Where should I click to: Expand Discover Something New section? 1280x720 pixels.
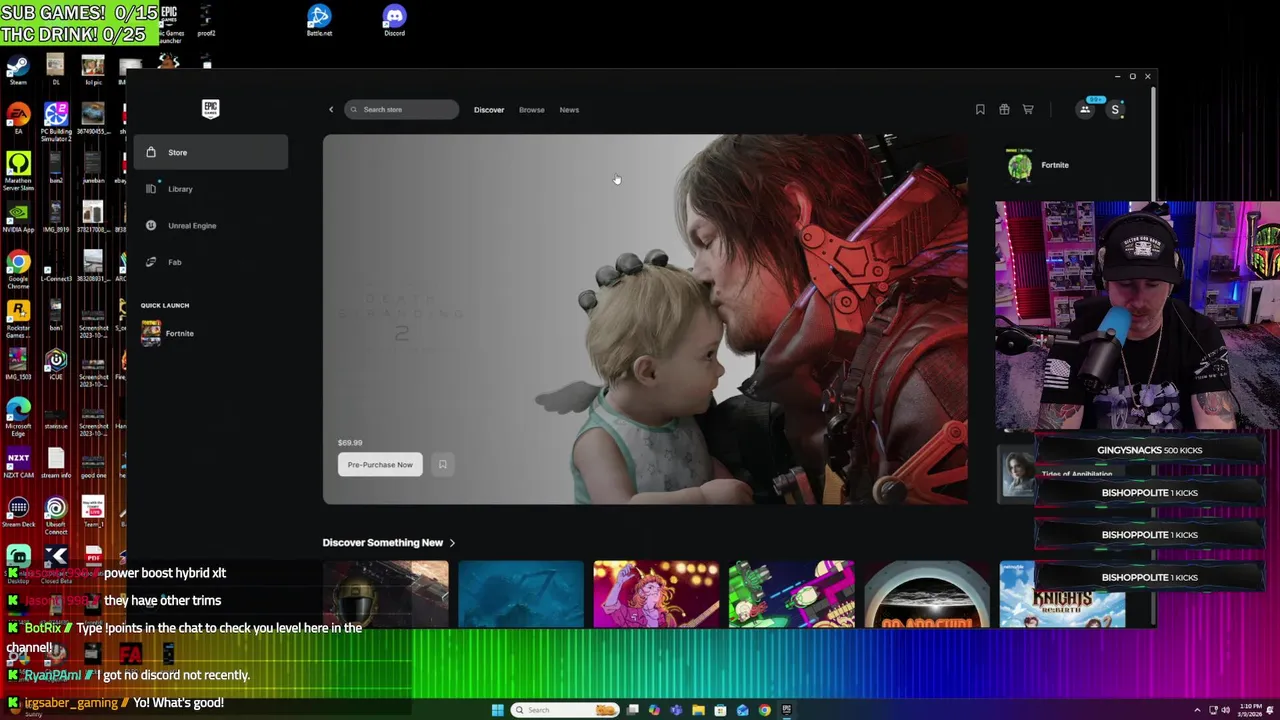click(389, 542)
